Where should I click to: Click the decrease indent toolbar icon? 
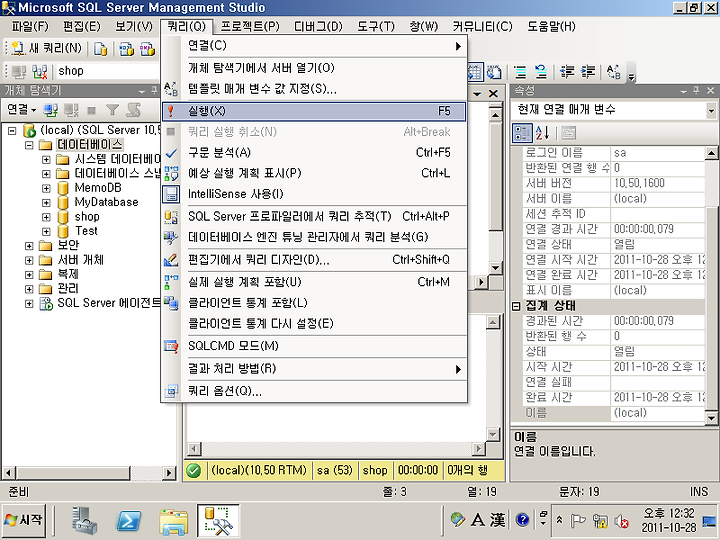[x=567, y=72]
